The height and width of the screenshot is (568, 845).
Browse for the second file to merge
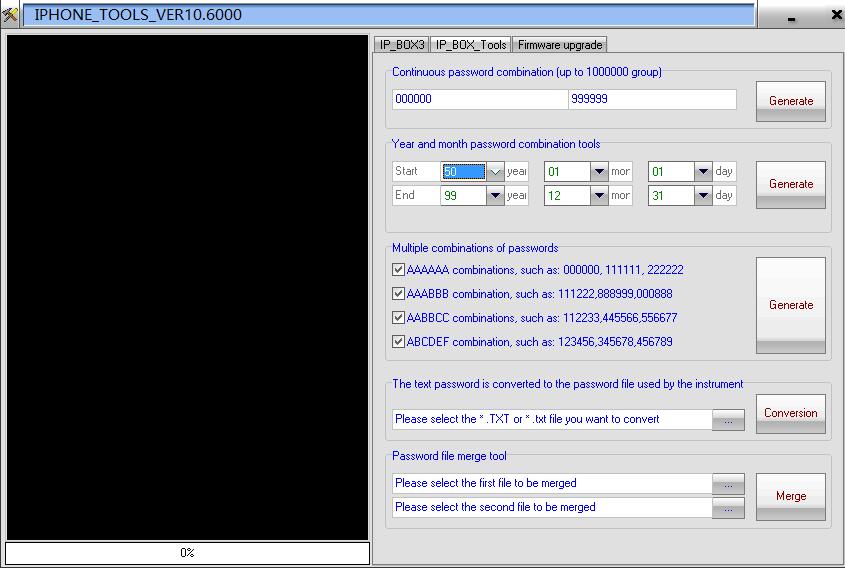728,508
